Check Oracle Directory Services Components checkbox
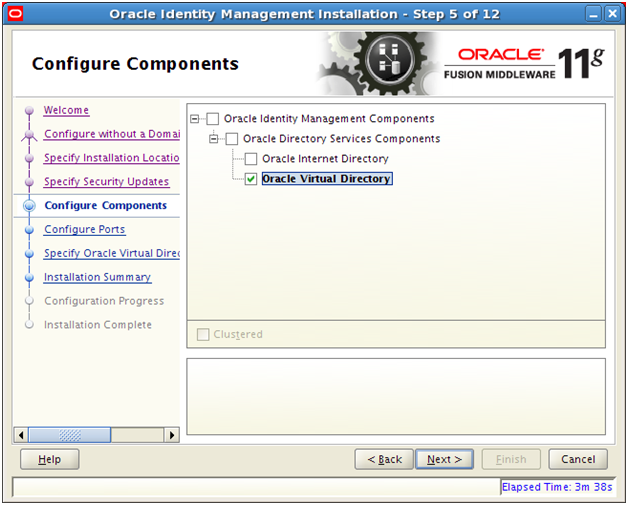This screenshot has height=505, width=628. pos(231,139)
